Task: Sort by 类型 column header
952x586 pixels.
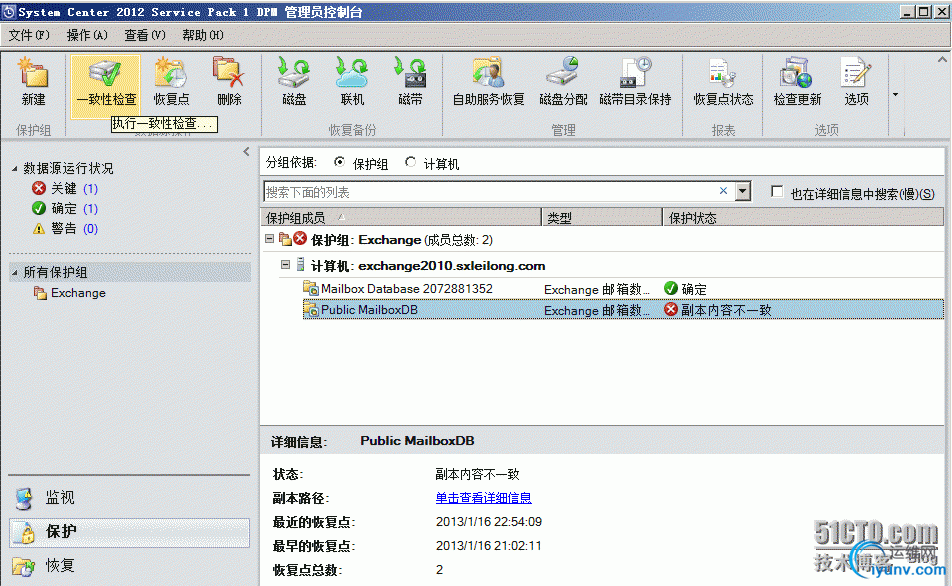Action: click(x=602, y=217)
